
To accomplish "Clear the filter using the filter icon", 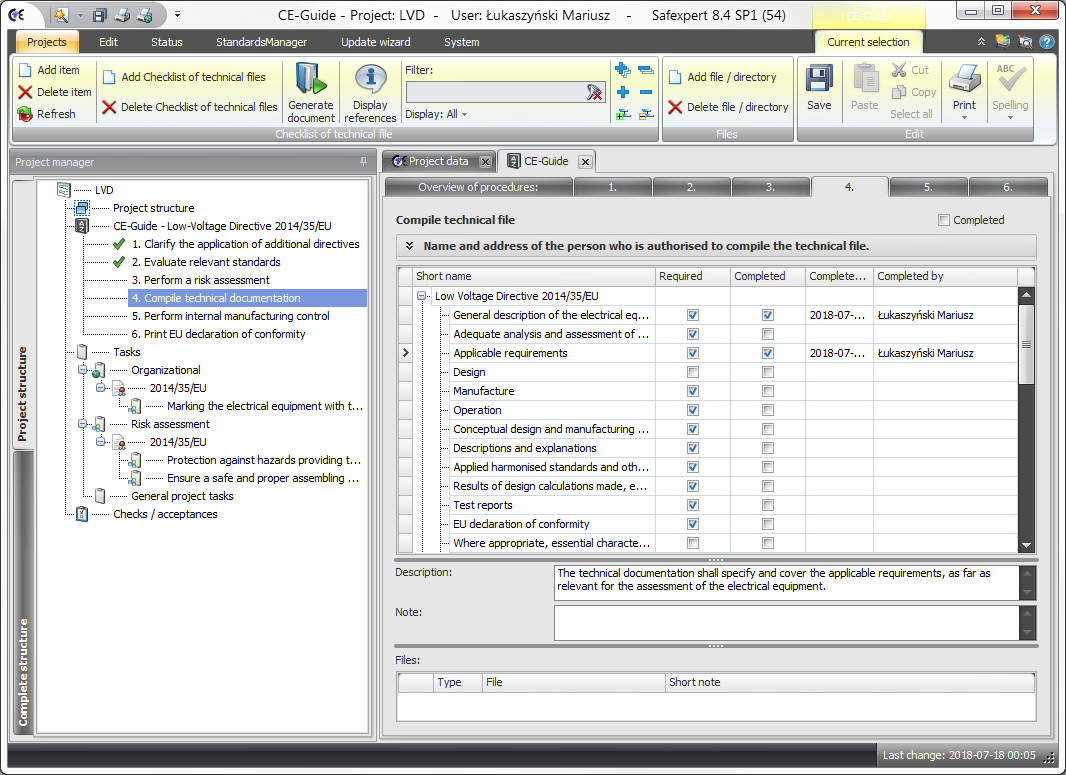I will coord(595,92).
